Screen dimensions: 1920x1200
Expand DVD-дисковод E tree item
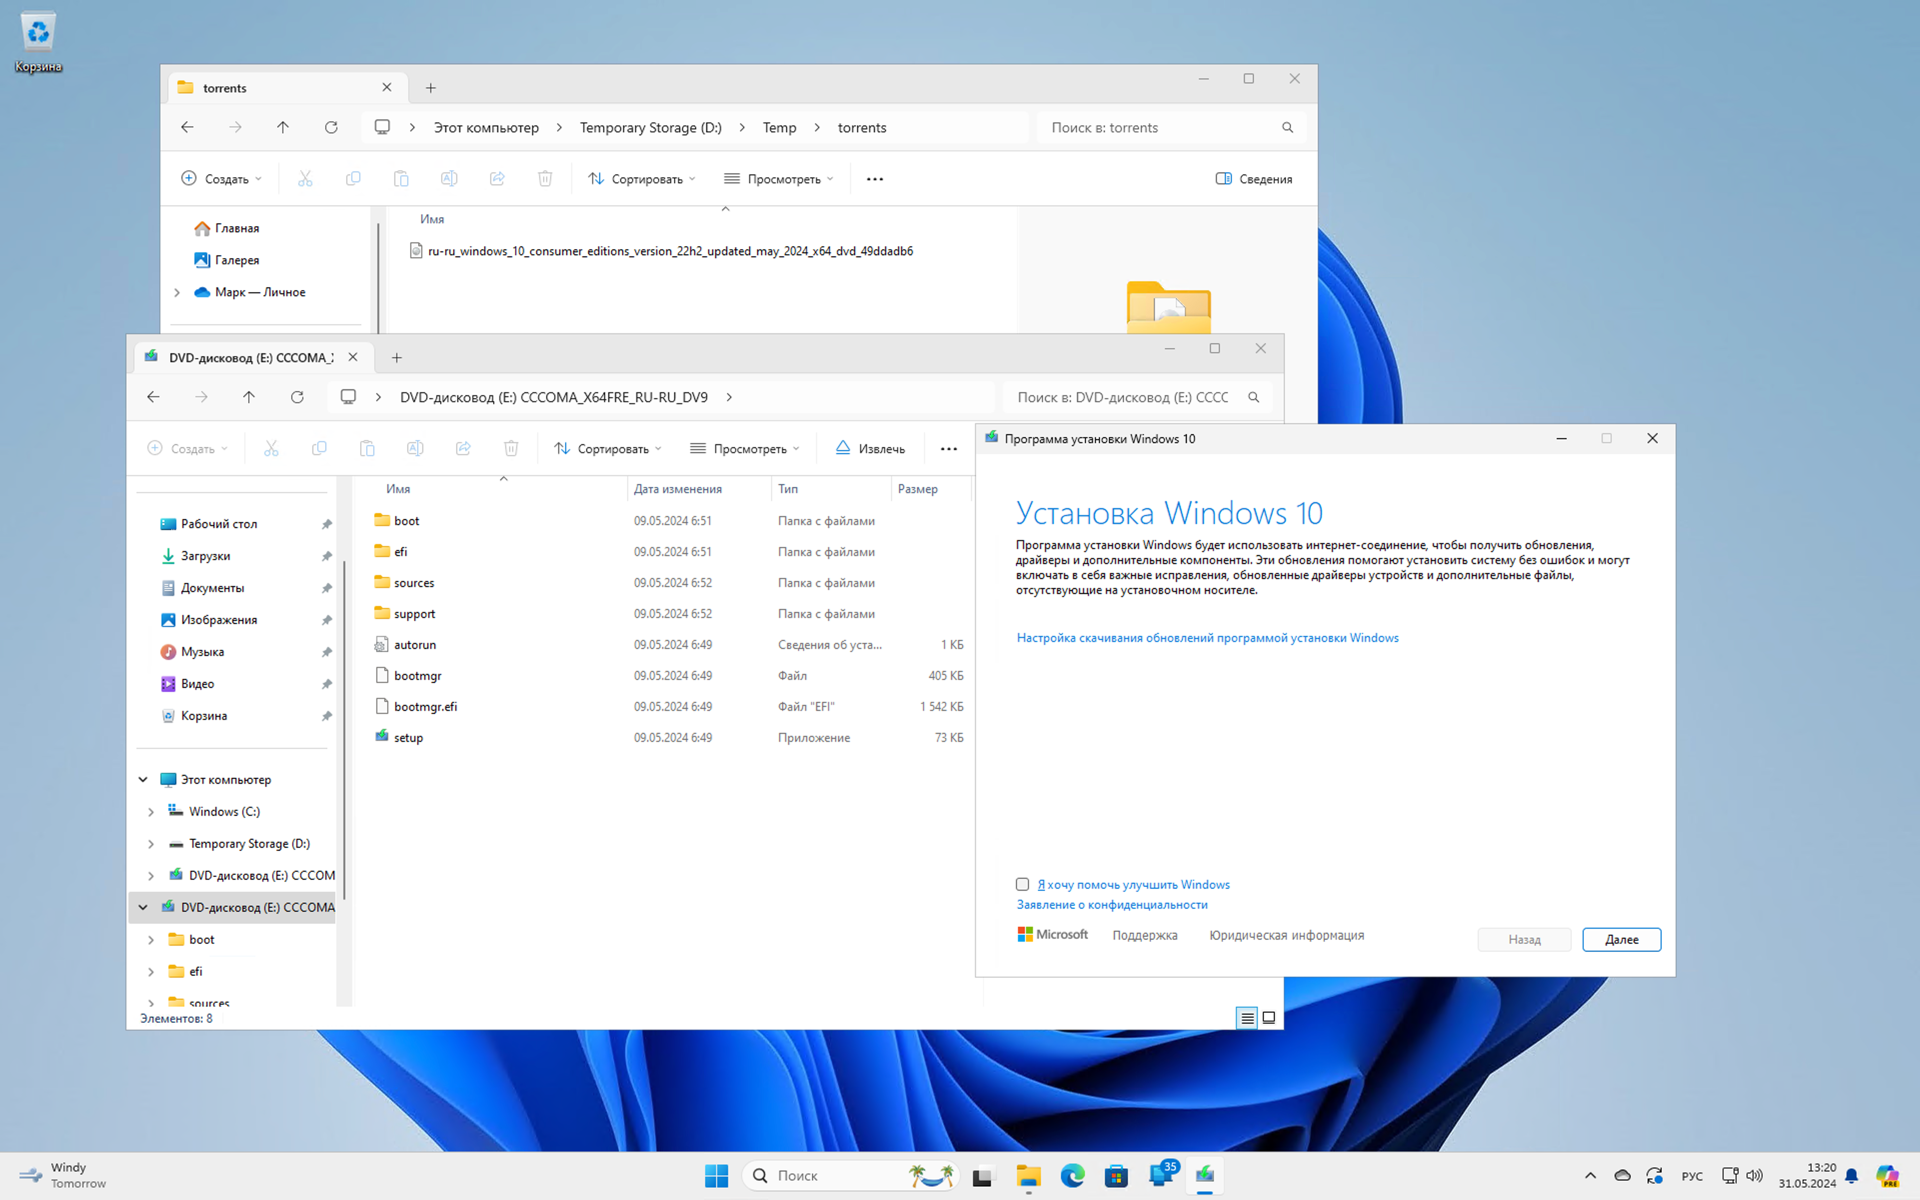[151, 875]
